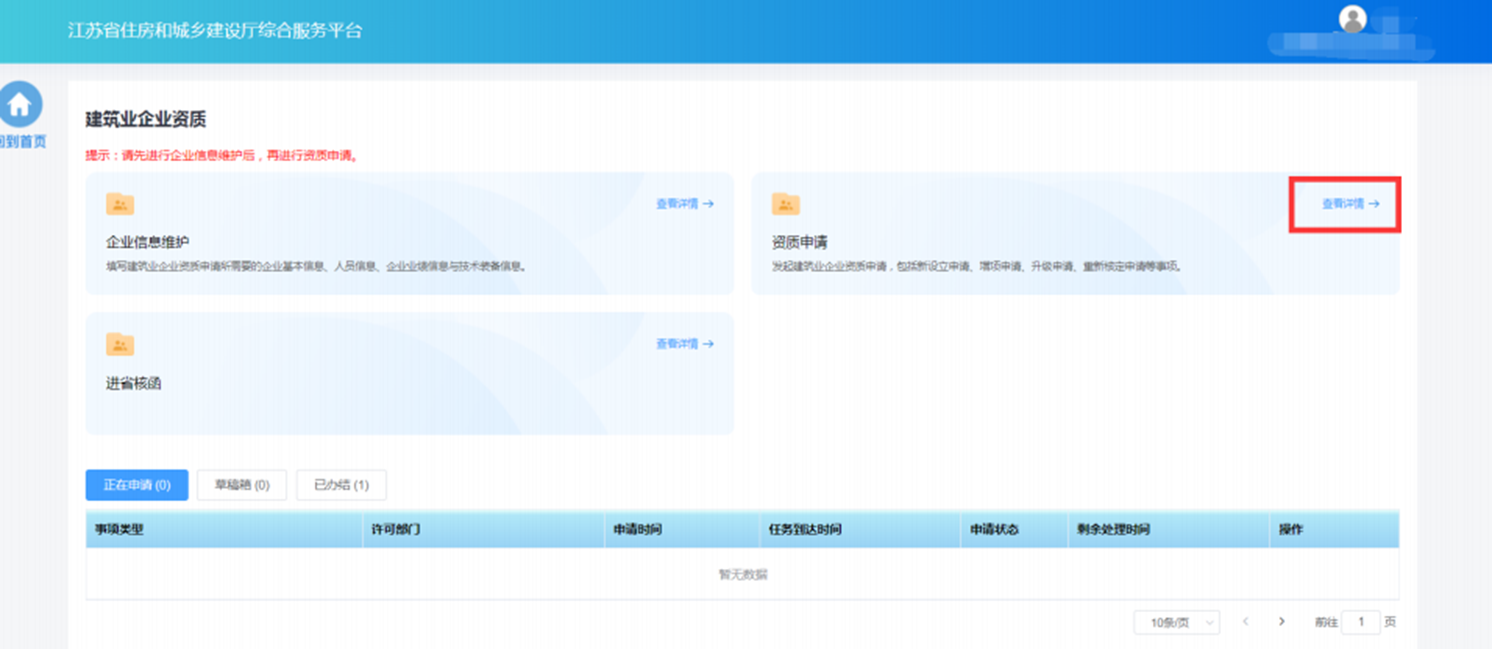Click the folder icon on 资质申请 card

point(786,204)
